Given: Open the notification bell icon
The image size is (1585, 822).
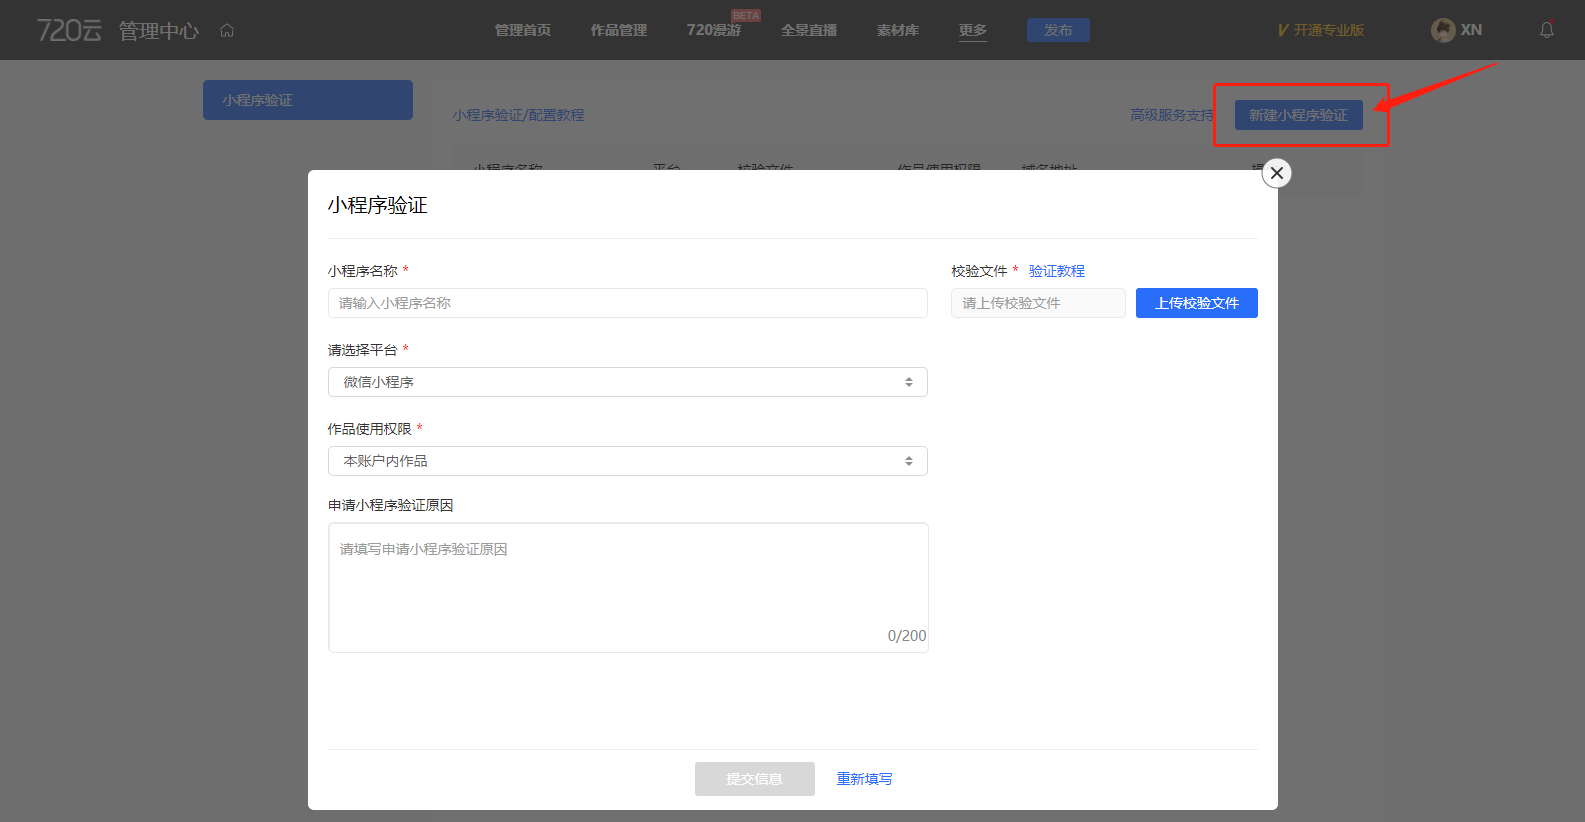Looking at the screenshot, I should (1546, 30).
